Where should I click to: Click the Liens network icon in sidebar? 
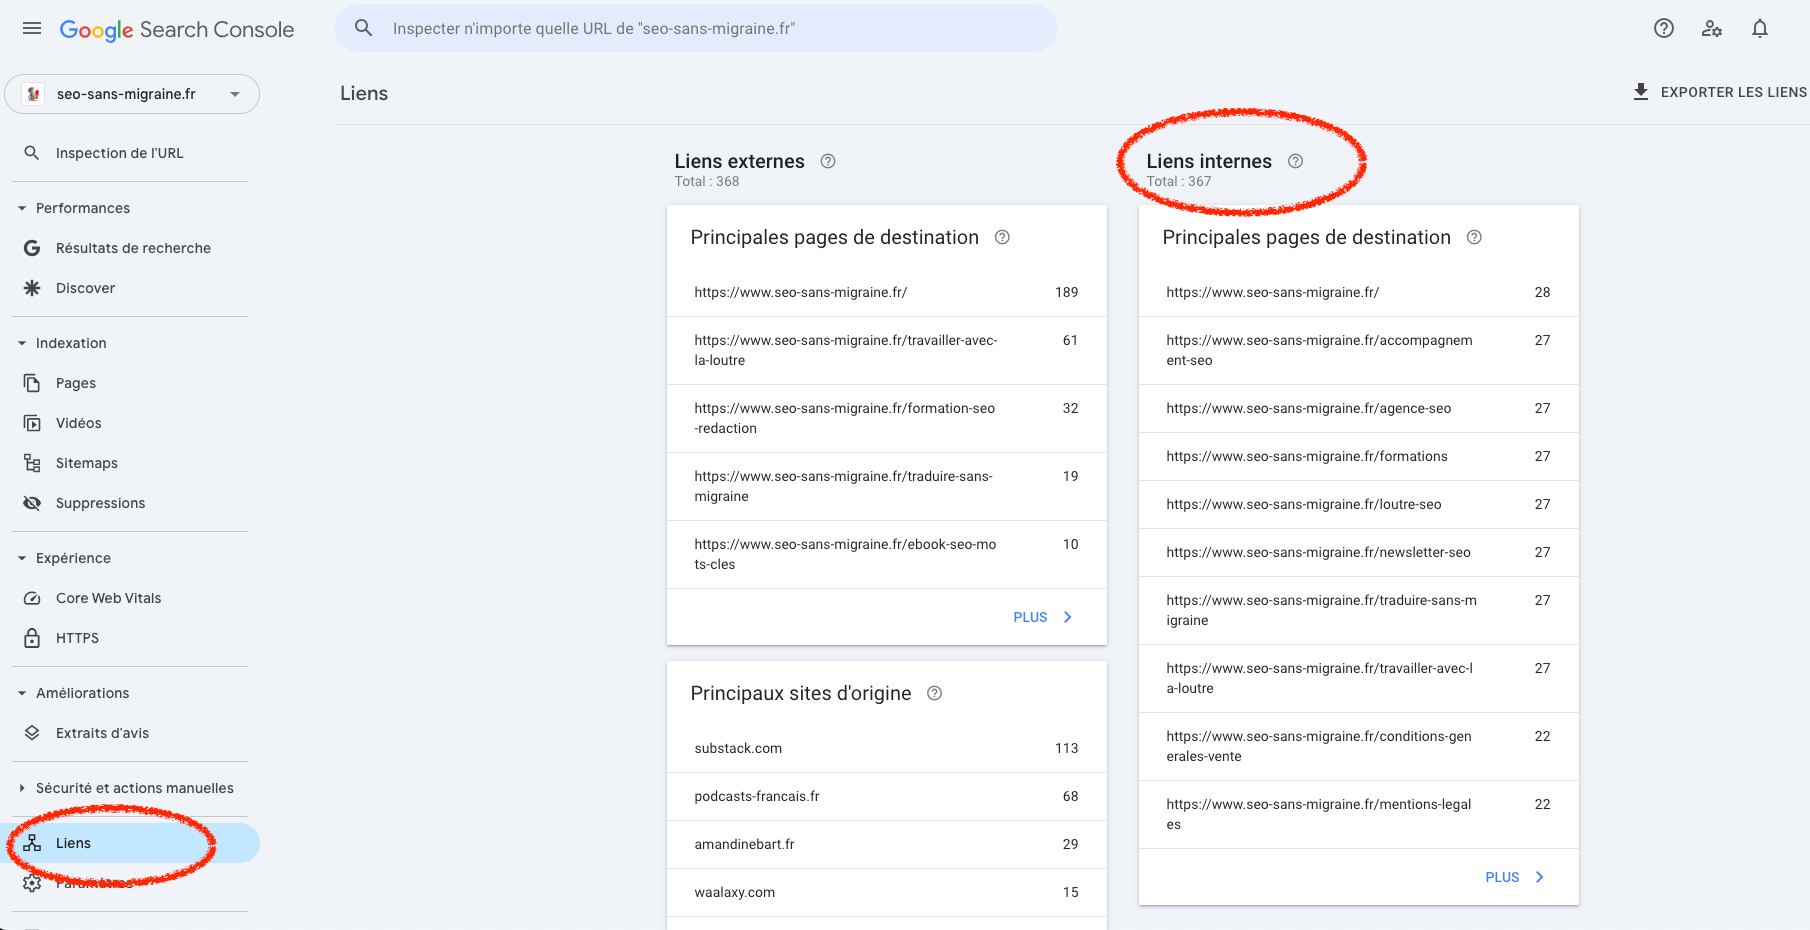click(x=32, y=843)
